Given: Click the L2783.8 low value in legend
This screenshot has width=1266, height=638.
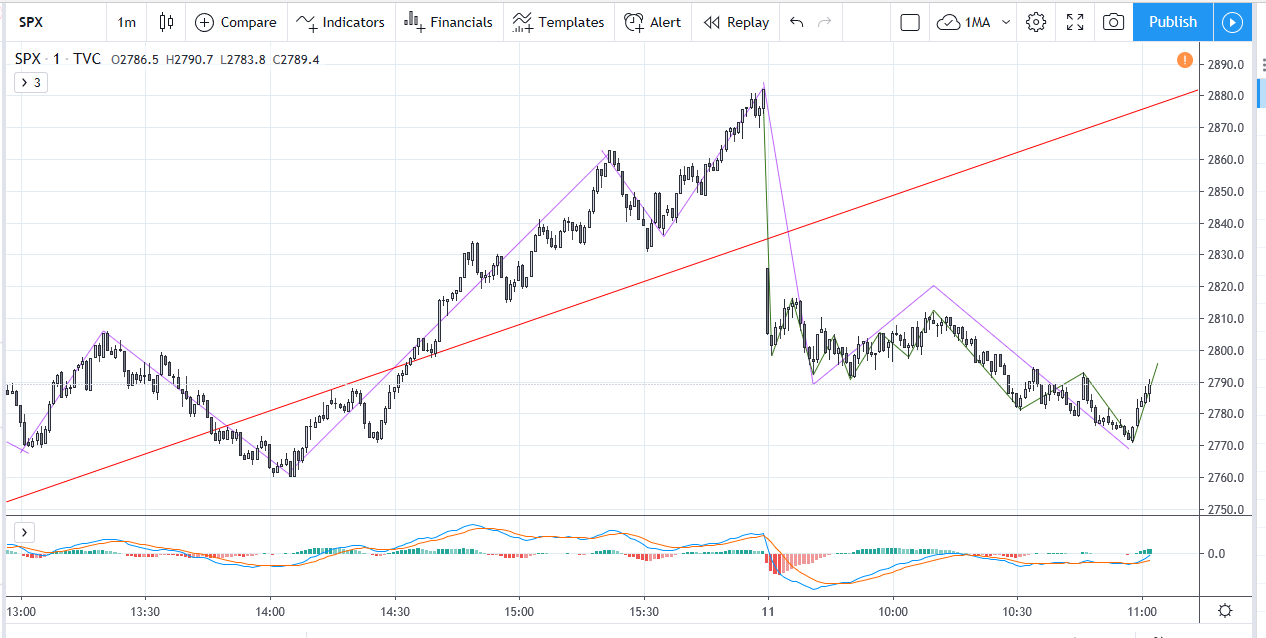Looking at the screenshot, I should (241, 60).
